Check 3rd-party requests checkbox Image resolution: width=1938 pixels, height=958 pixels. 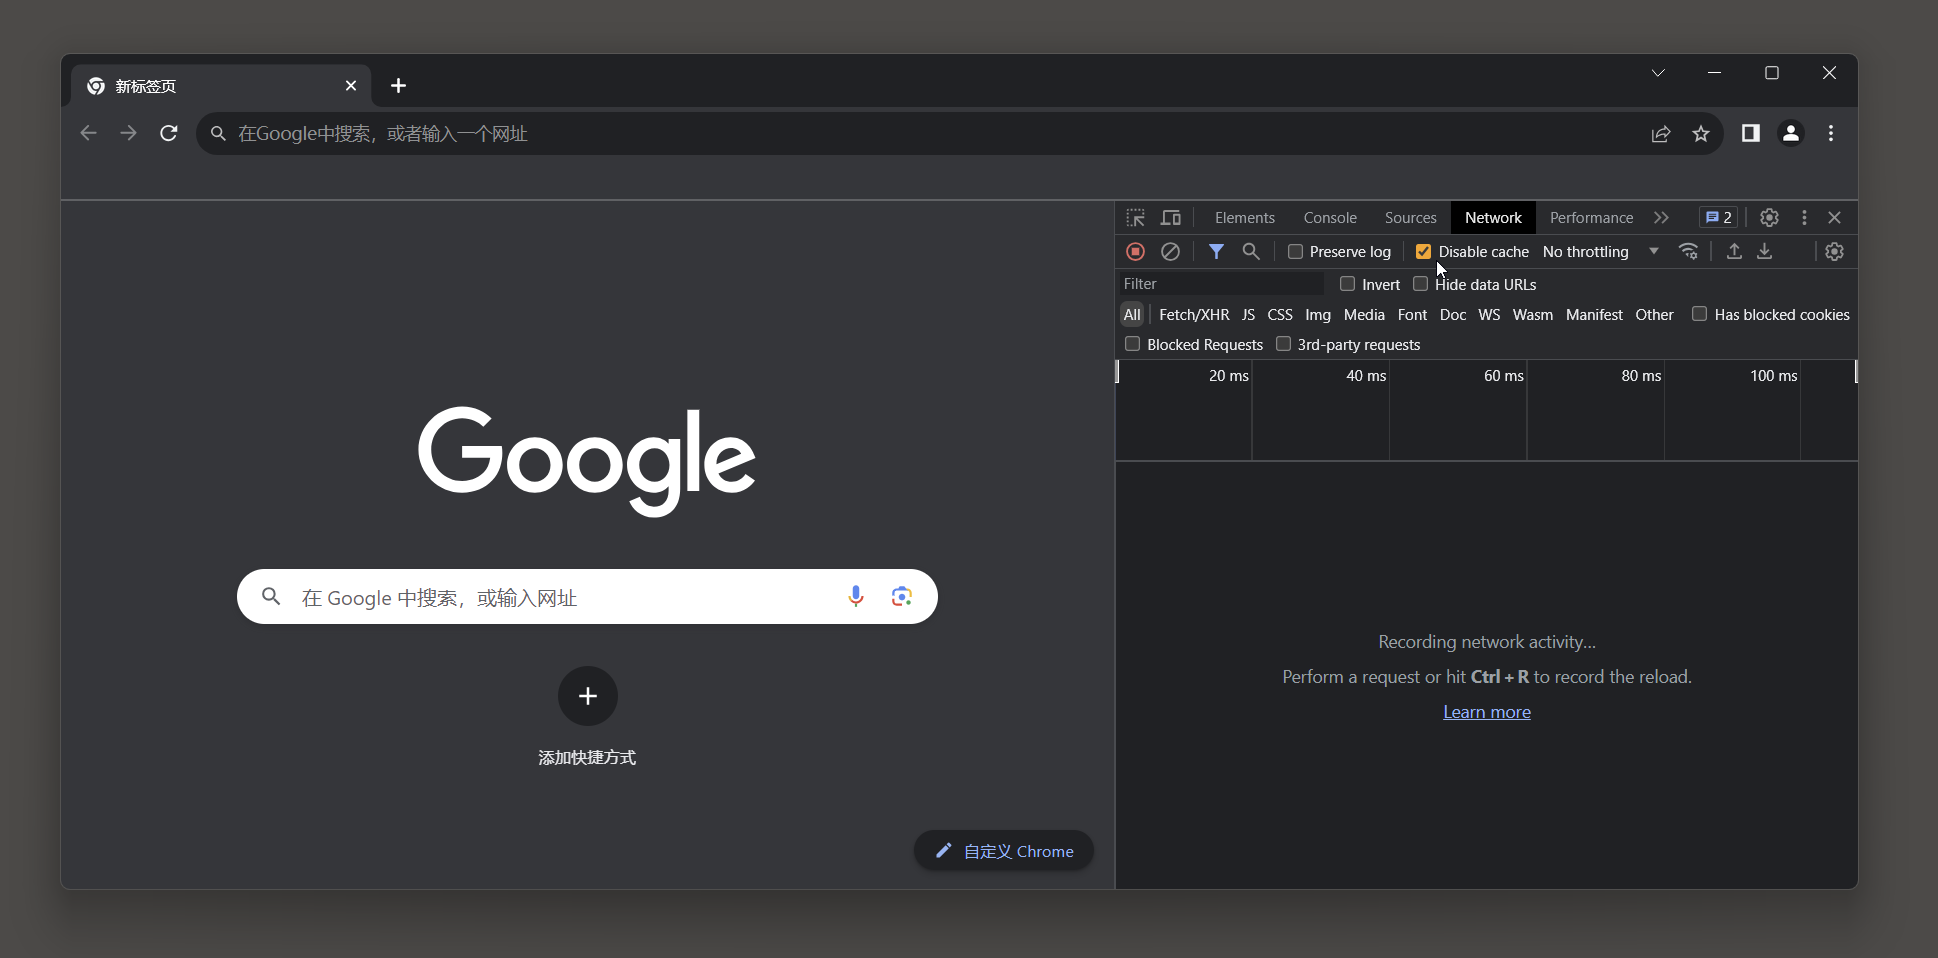click(x=1283, y=344)
